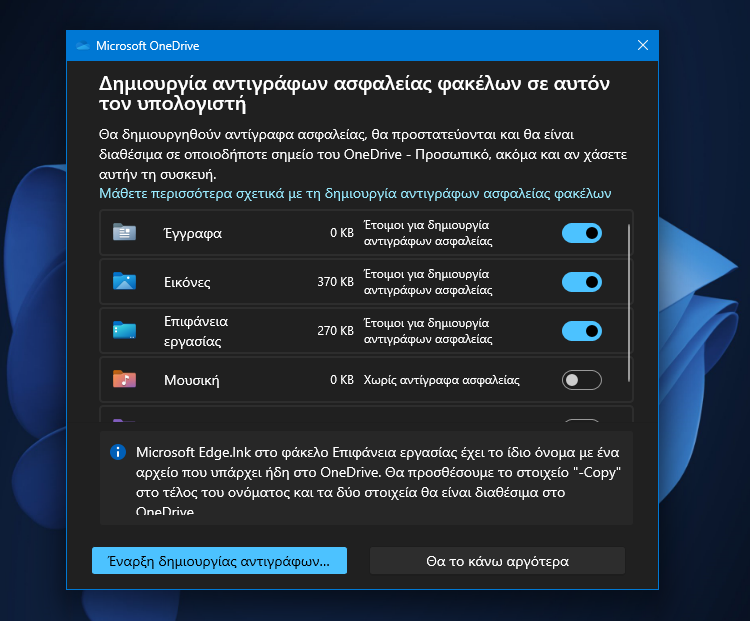Select the Επιφάνεια εργασίας folder name
The height and width of the screenshot is (621, 750).
coord(196,331)
